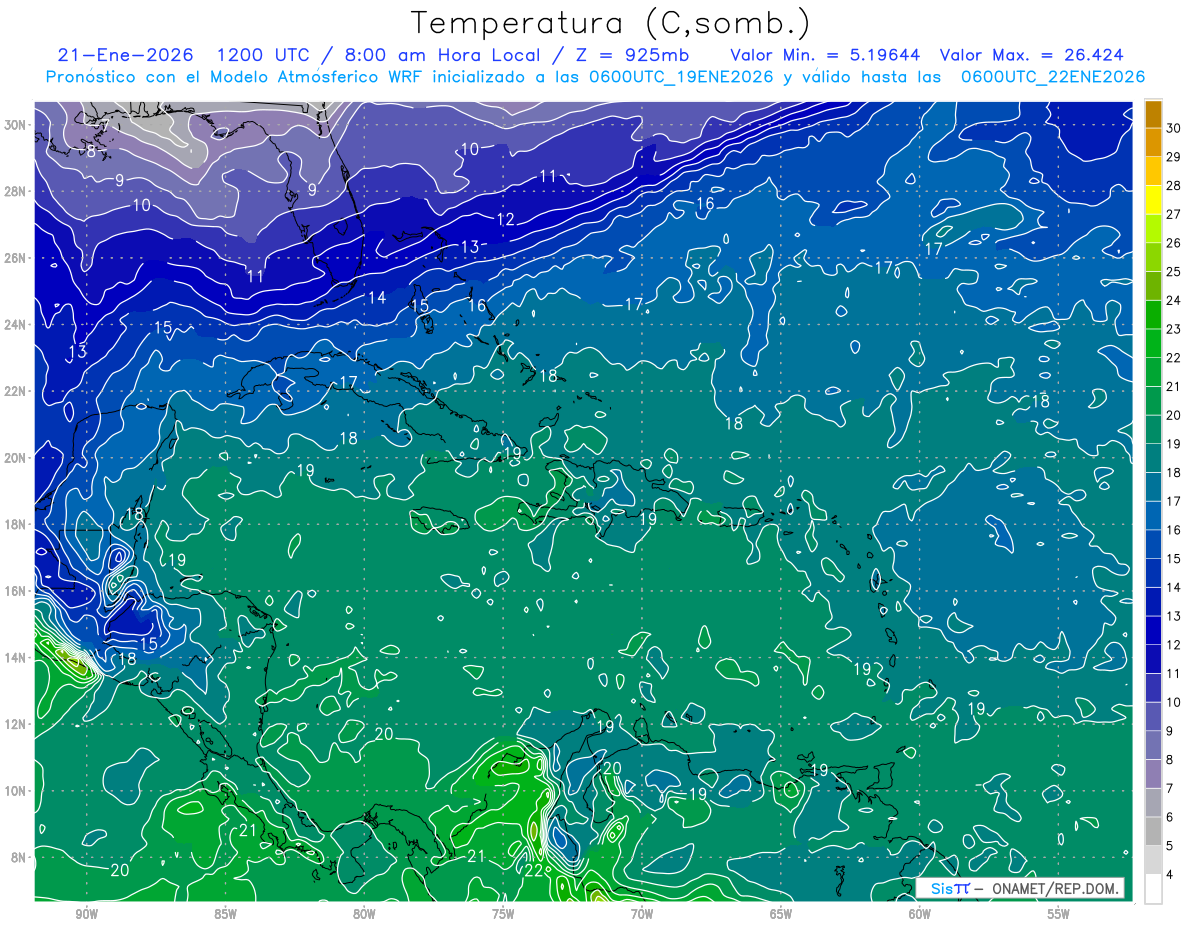Click the purple legend swatch between 8 and 9
1200x927 pixels.
pyautogui.click(x=1153, y=745)
